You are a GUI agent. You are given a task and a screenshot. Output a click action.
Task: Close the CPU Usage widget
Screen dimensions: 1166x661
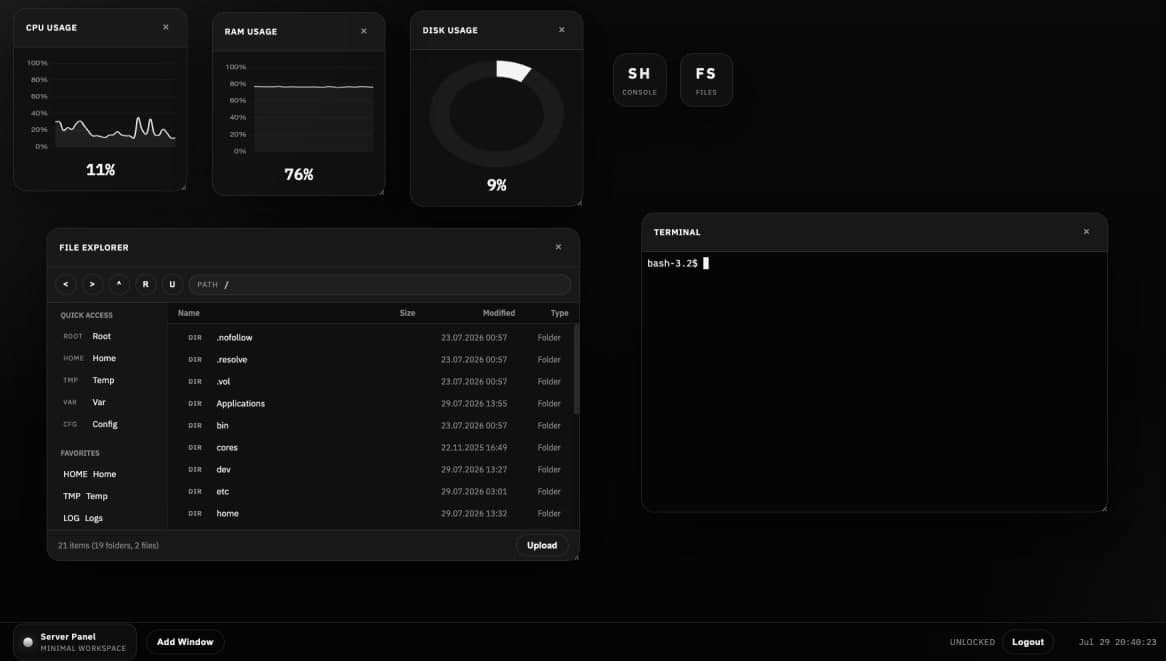pyautogui.click(x=166, y=28)
